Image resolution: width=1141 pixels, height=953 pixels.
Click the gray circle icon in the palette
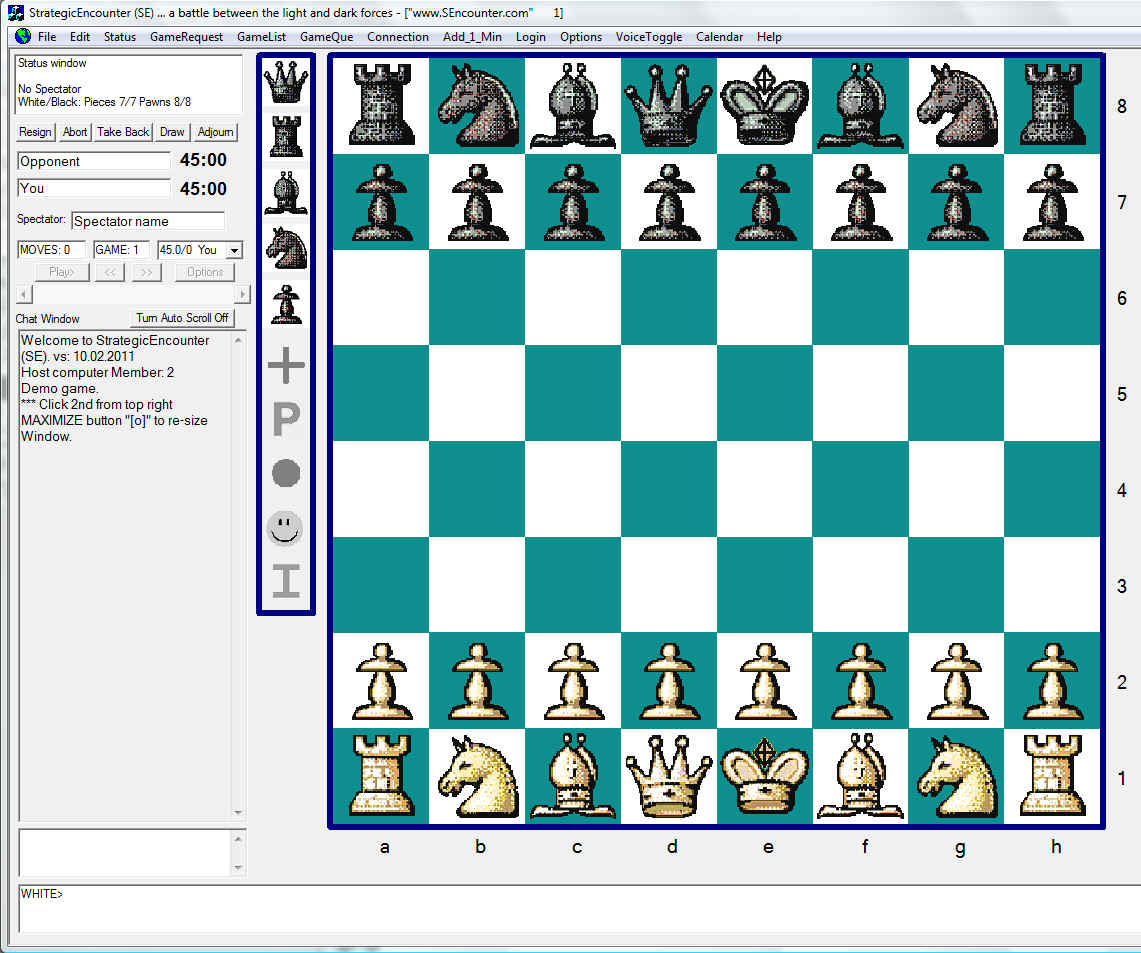tap(286, 473)
